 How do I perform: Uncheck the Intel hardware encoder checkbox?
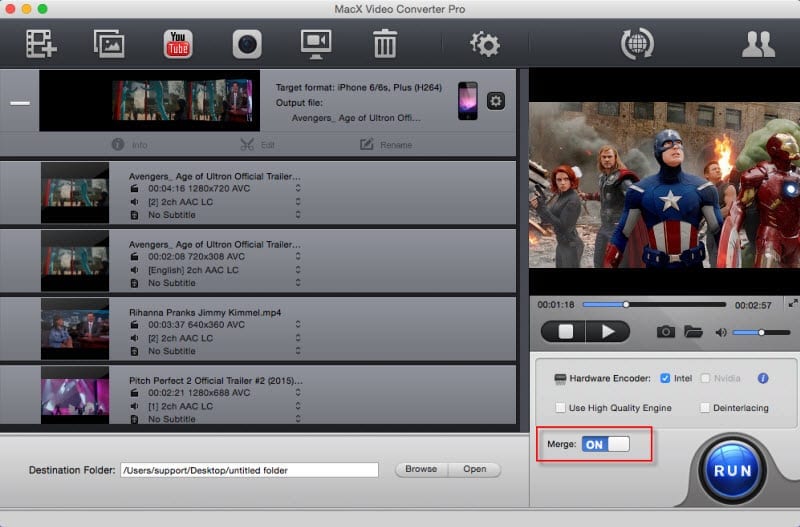665,378
